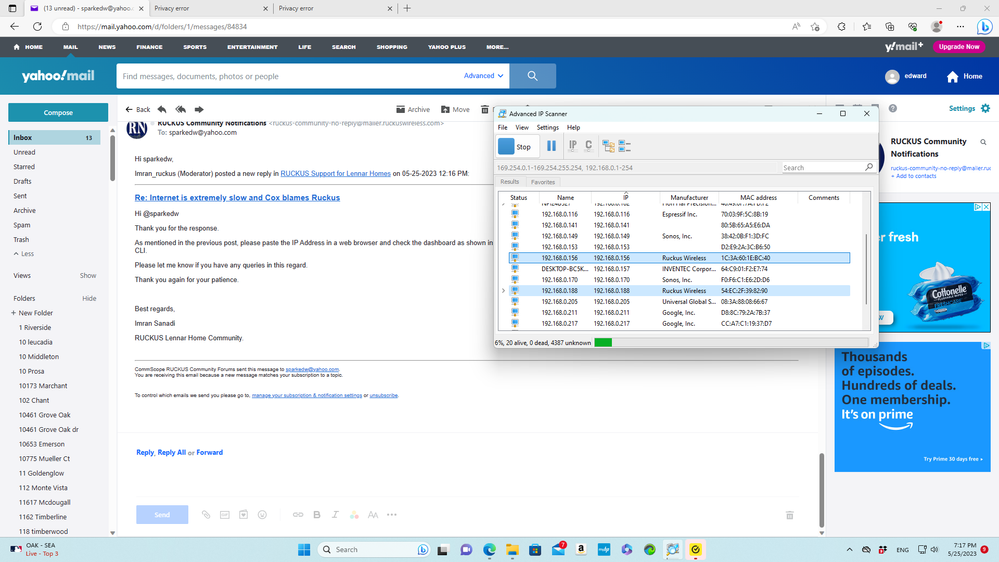Archive the open email
This screenshot has height=562, width=999.
(413, 110)
